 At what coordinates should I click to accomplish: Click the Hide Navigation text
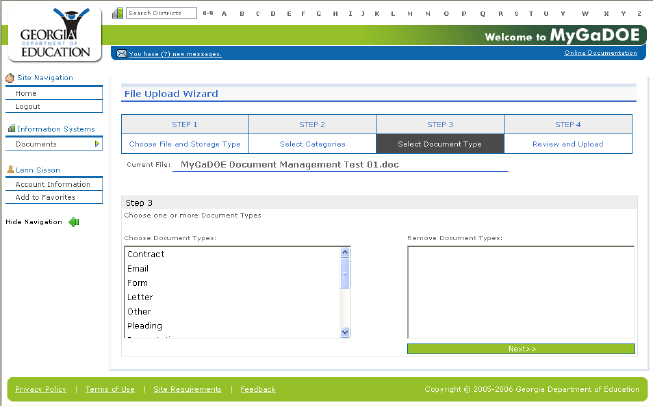point(34,222)
